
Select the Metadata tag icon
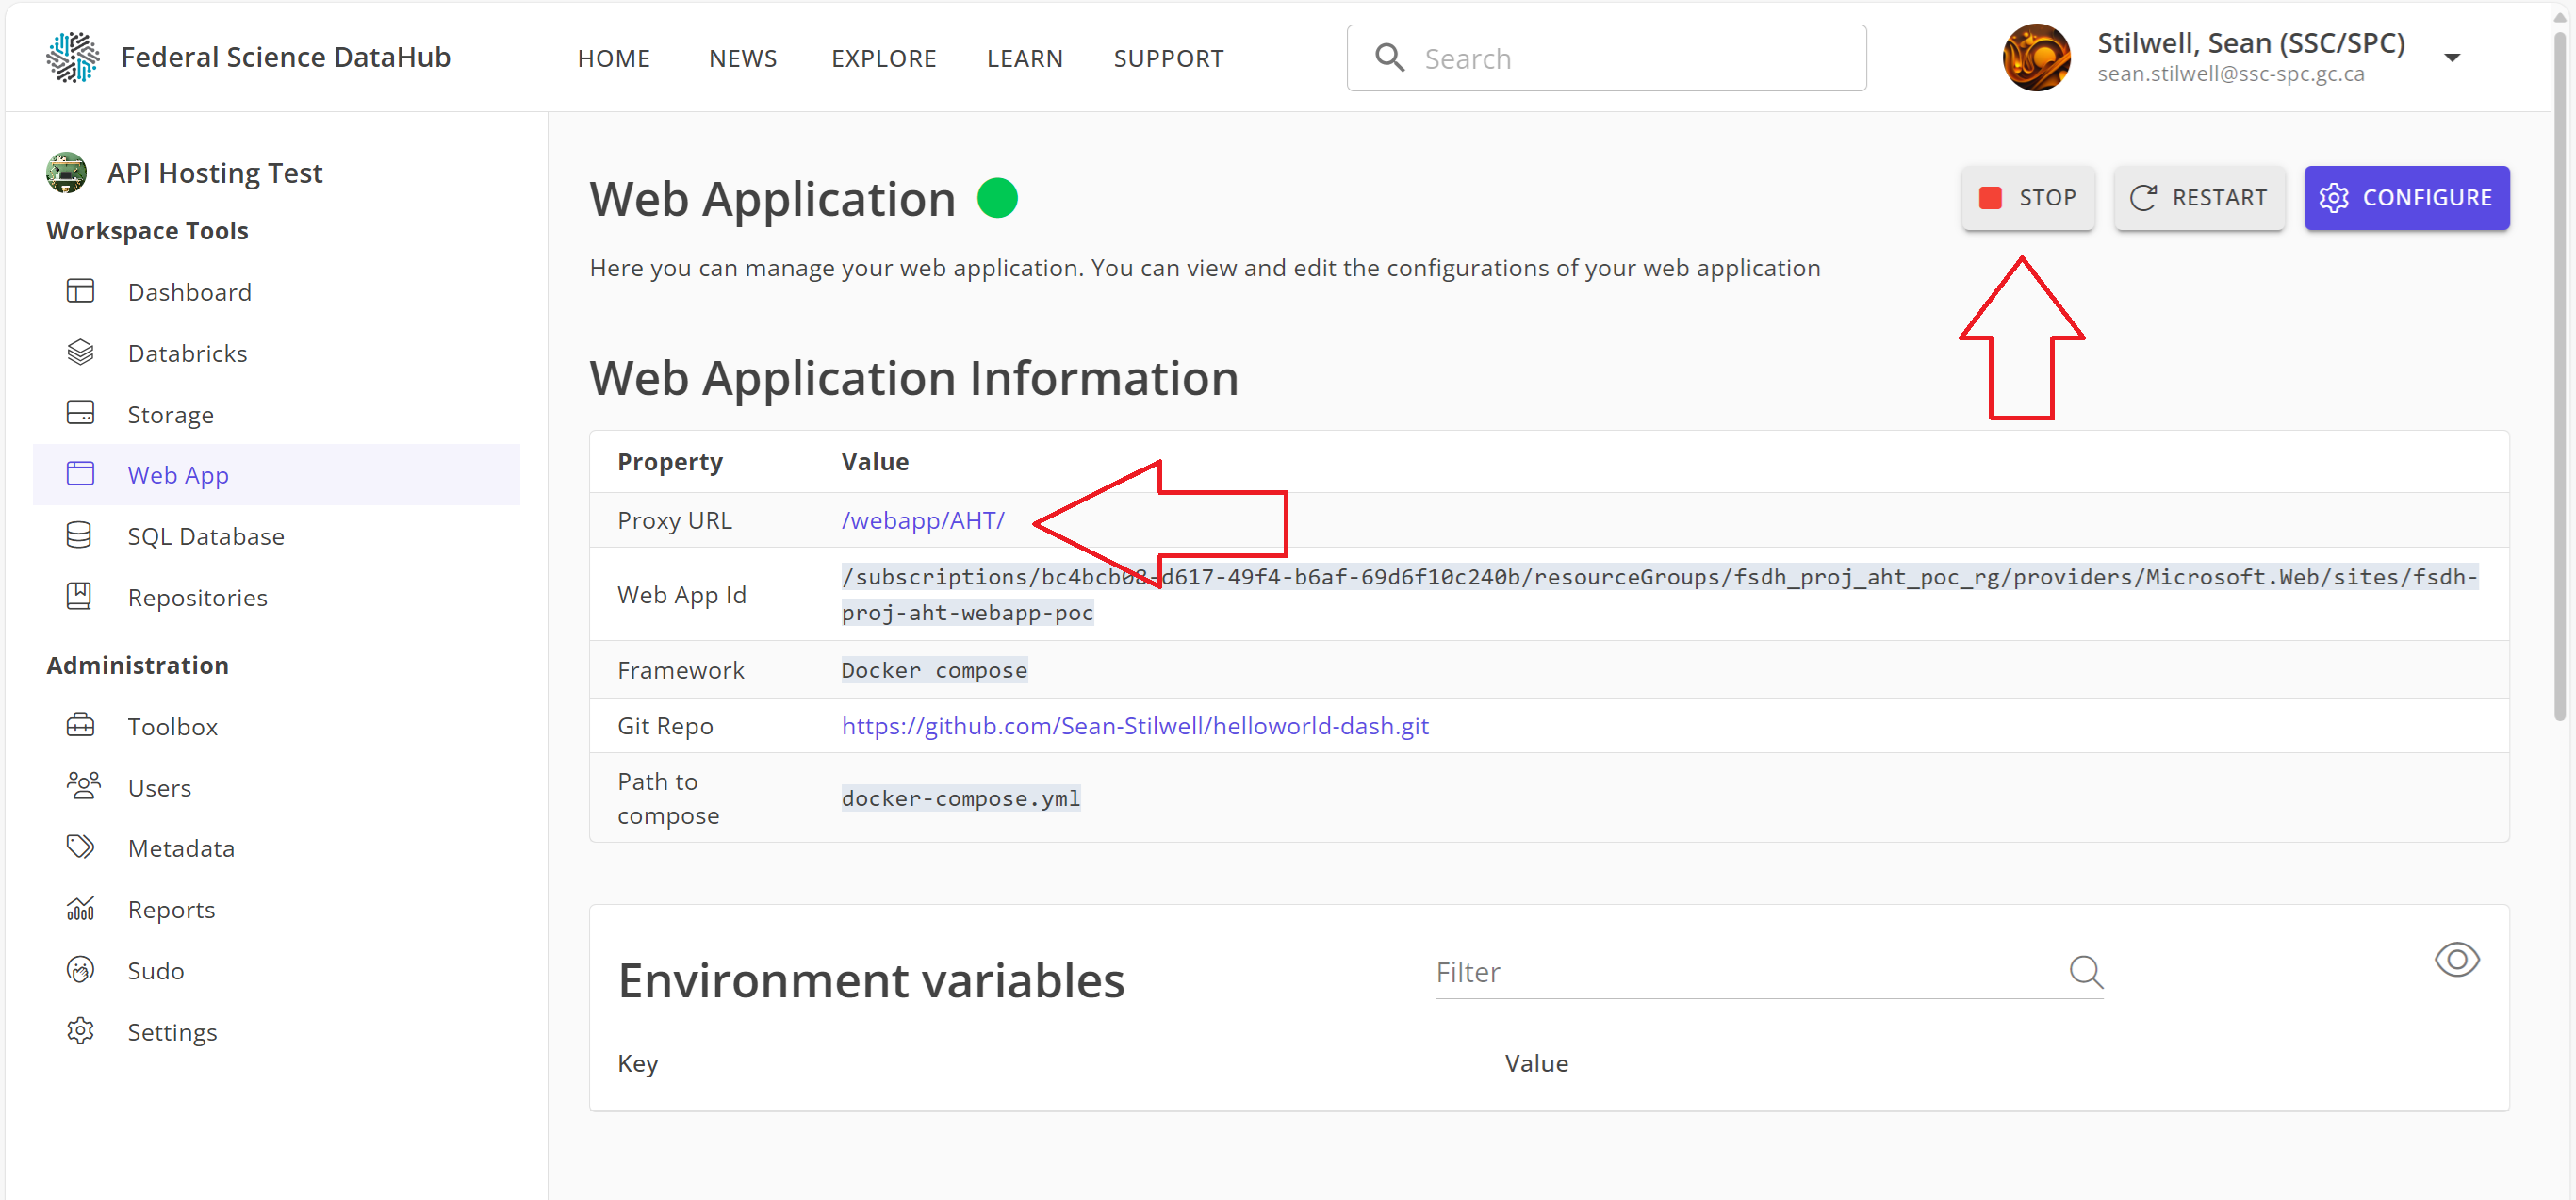tap(80, 847)
